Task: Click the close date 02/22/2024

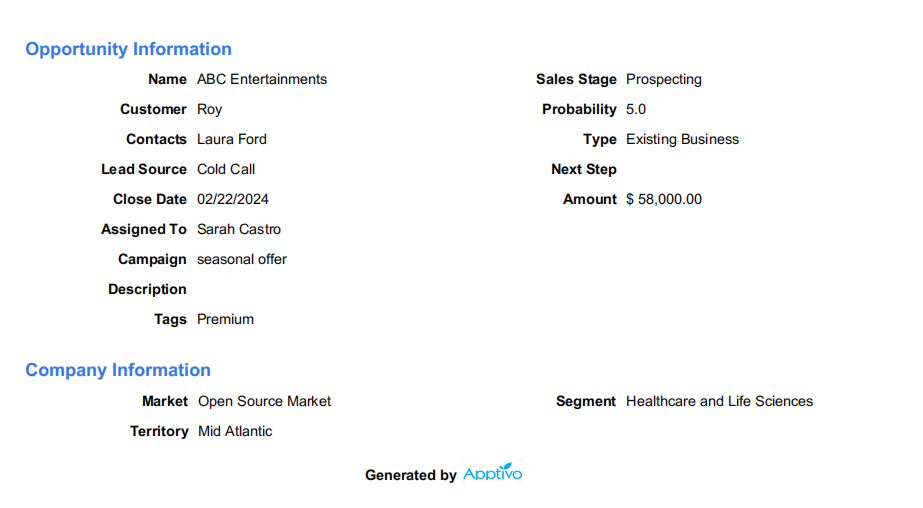Action: (x=233, y=200)
